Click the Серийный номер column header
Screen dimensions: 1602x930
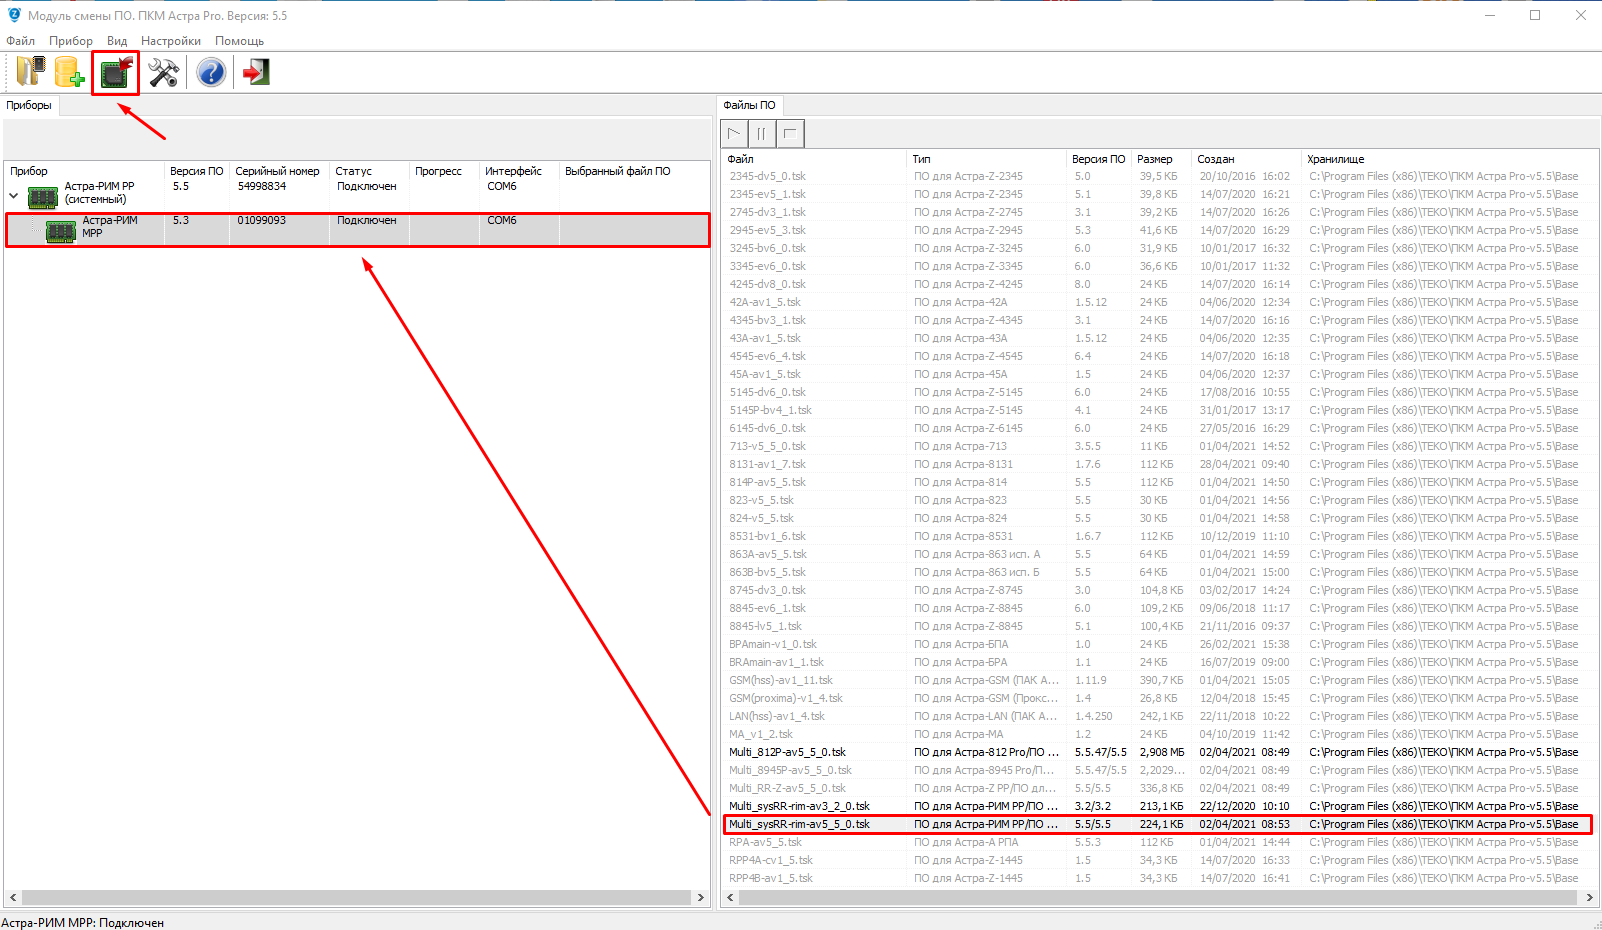tap(277, 171)
